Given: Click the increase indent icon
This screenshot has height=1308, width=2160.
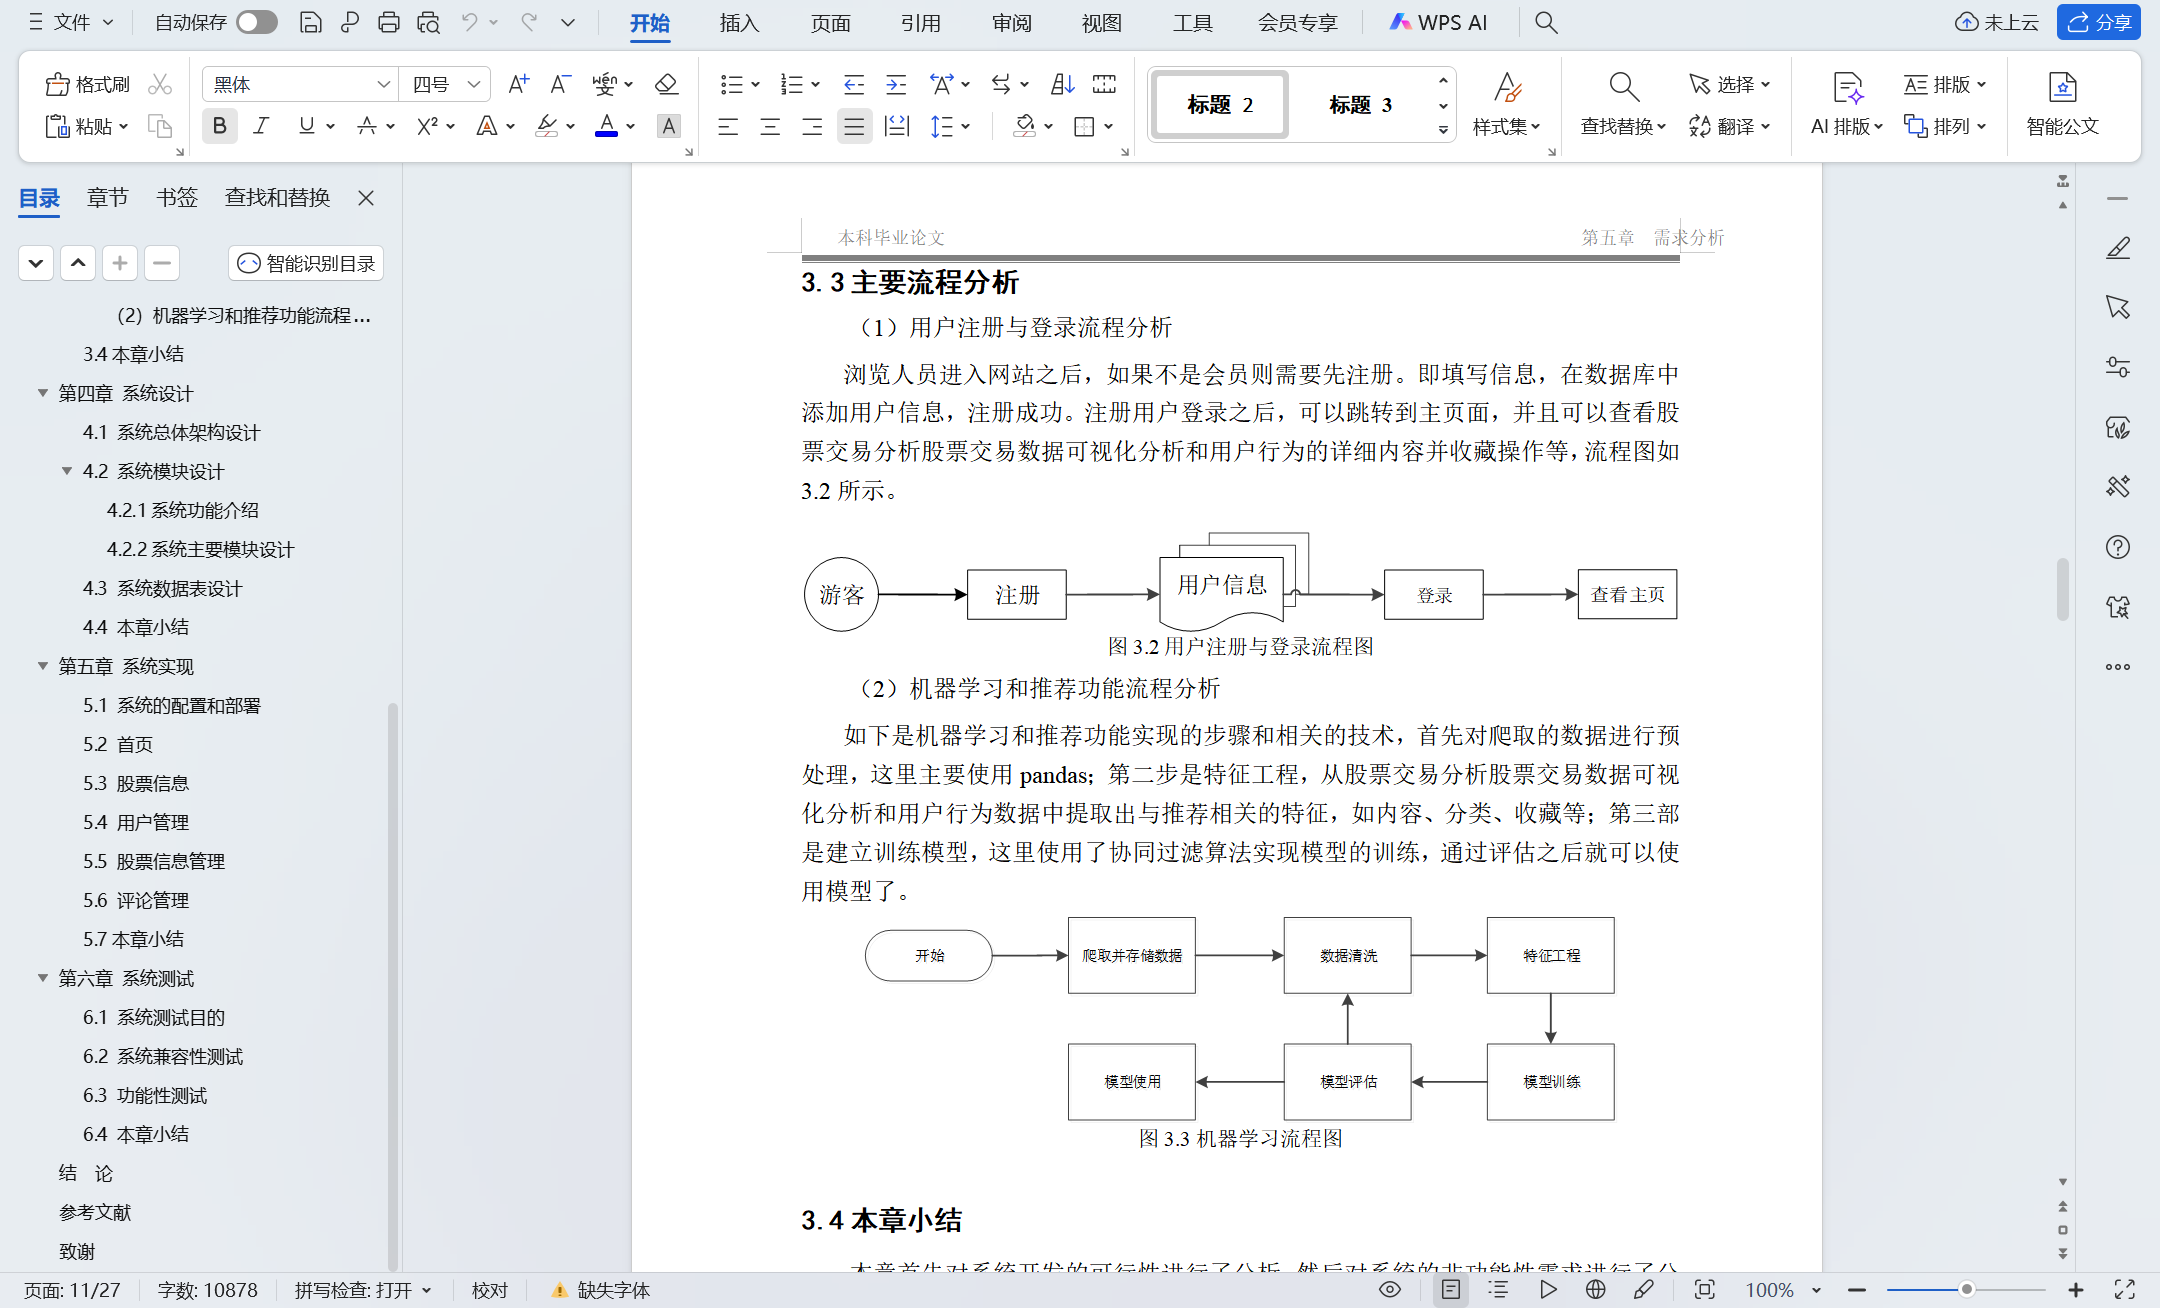Looking at the screenshot, I should (896, 85).
